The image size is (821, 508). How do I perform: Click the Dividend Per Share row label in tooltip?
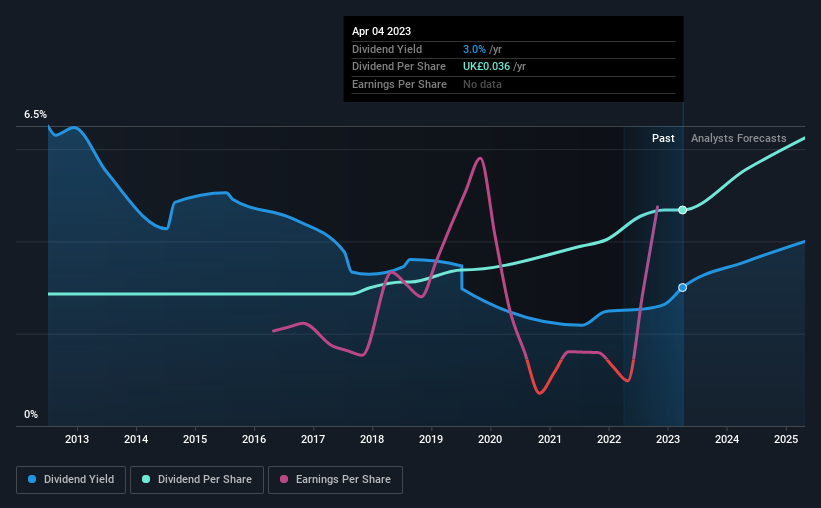pyautogui.click(x=399, y=67)
